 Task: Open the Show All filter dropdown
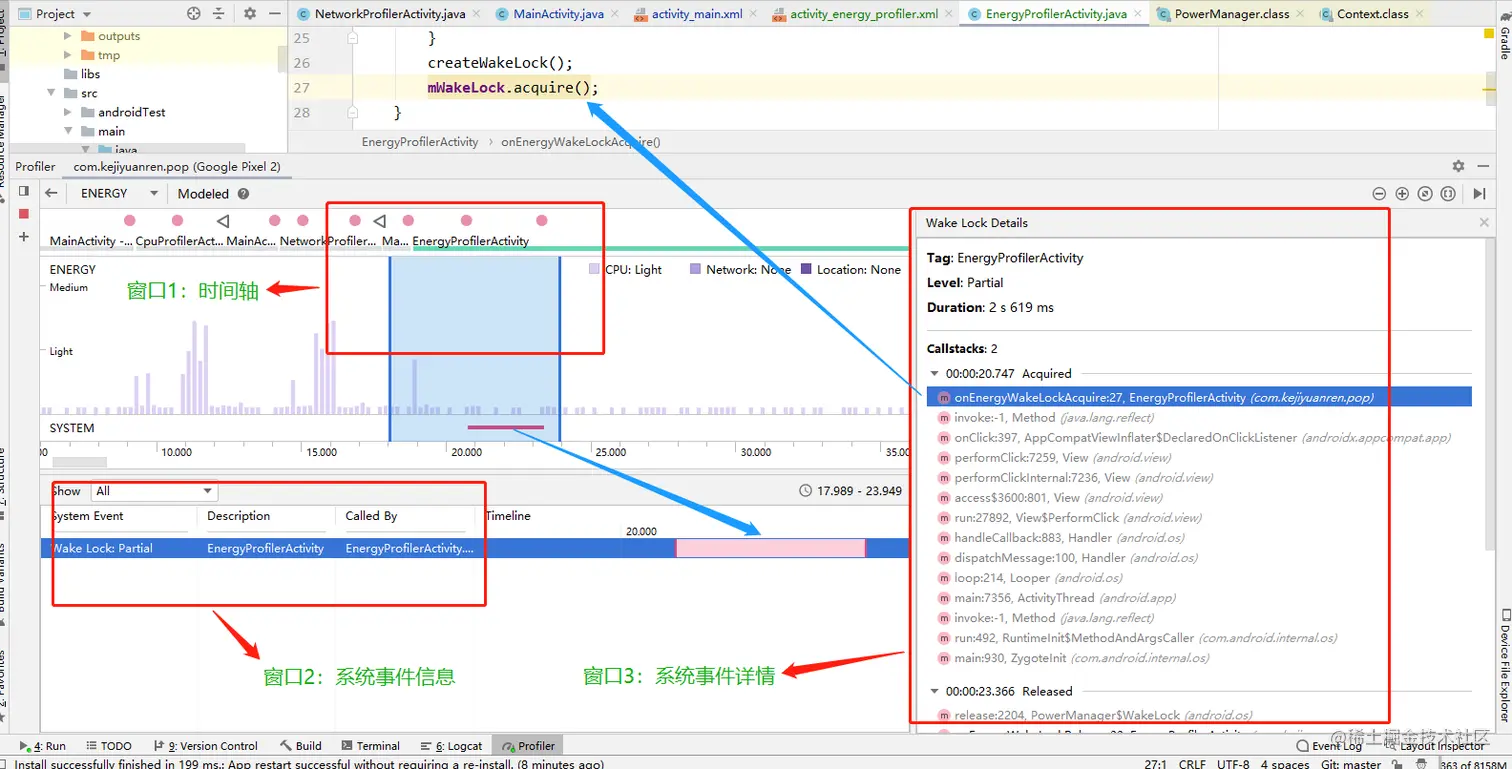[x=154, y=491]
